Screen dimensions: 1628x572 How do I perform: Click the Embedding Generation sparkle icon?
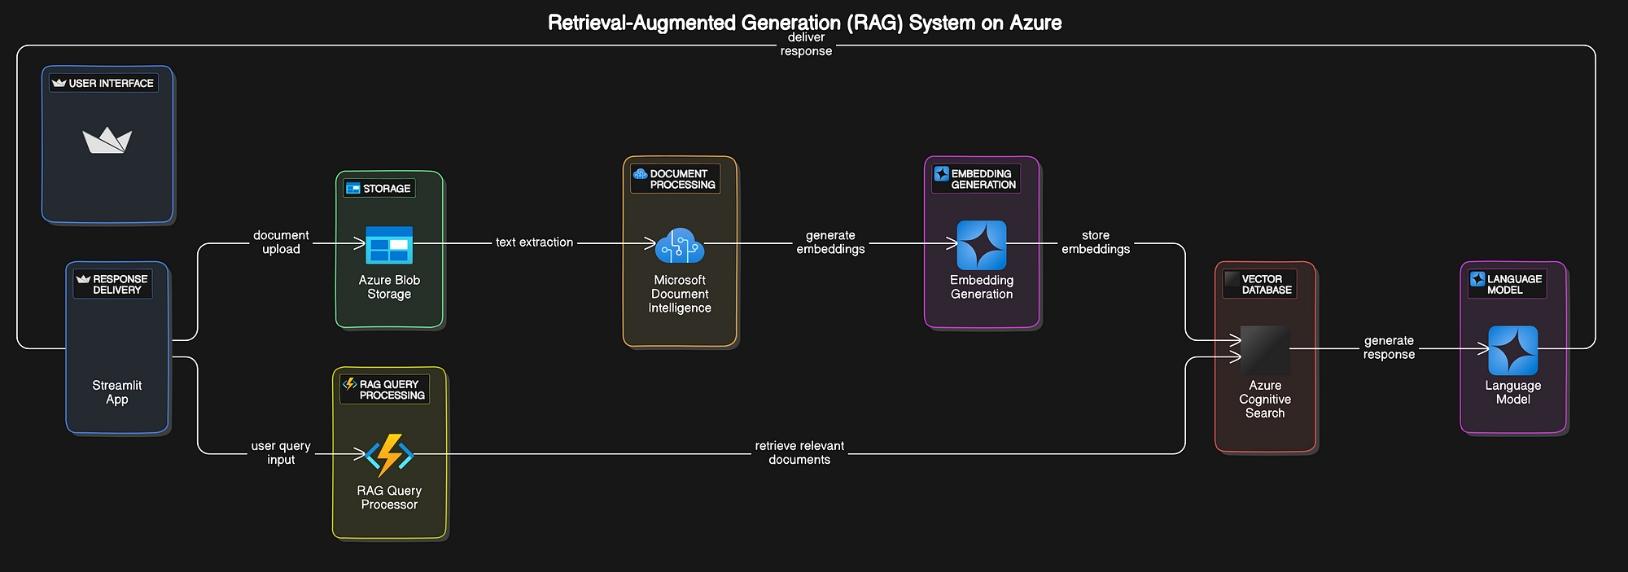[982, 245]
